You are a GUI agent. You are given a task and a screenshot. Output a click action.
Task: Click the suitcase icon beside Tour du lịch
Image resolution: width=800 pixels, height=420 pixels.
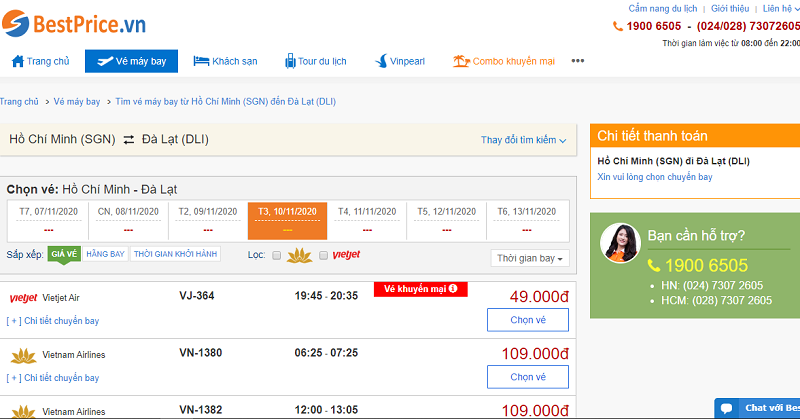pyautogui.click(x=290, y=61)
